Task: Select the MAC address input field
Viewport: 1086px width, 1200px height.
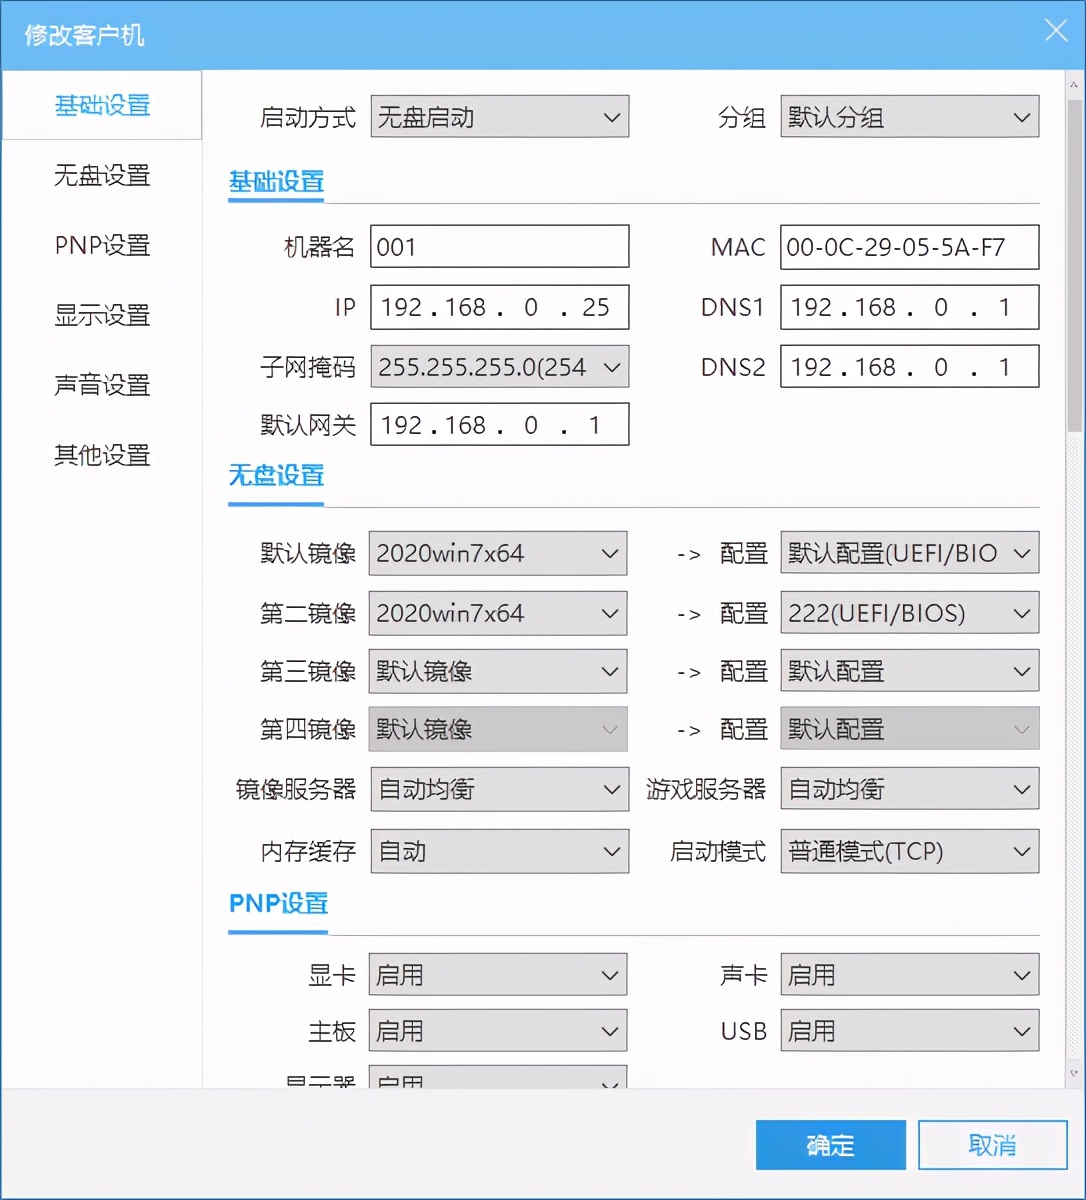Action: click(x=909, y=247)
